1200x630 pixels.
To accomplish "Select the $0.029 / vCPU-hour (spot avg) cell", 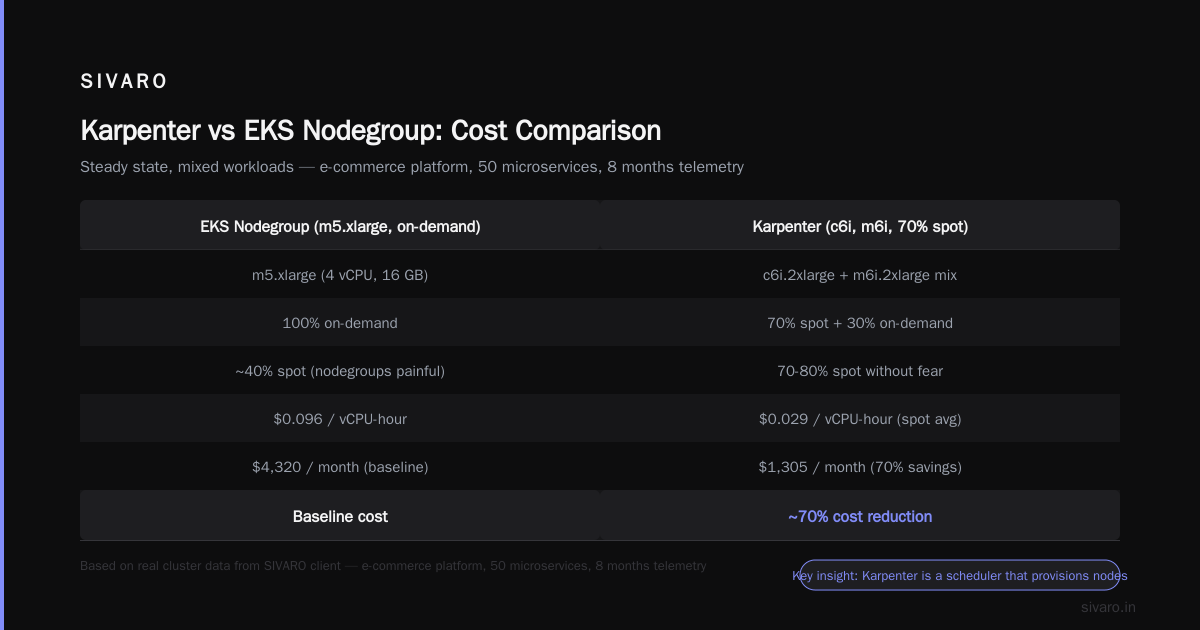I will pyautogui.click(x=860, y=418).
